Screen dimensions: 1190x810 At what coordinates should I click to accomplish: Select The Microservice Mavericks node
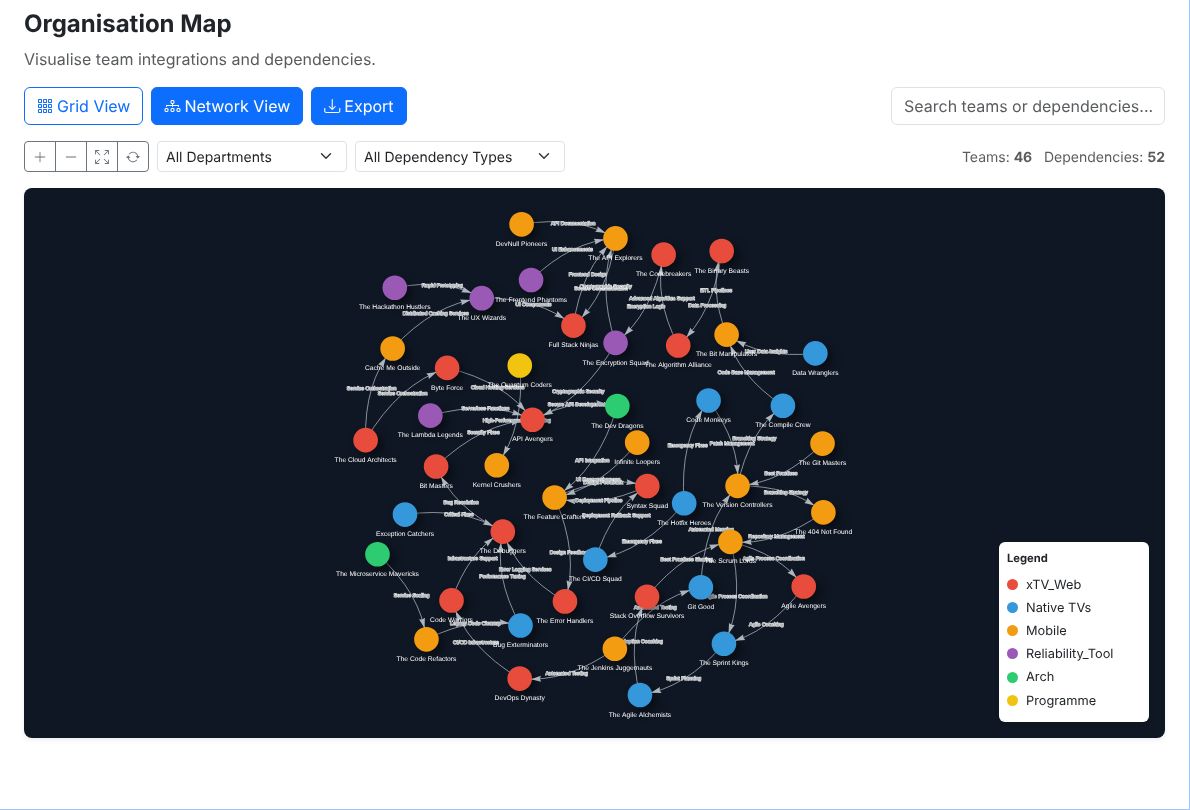point(377,554)
